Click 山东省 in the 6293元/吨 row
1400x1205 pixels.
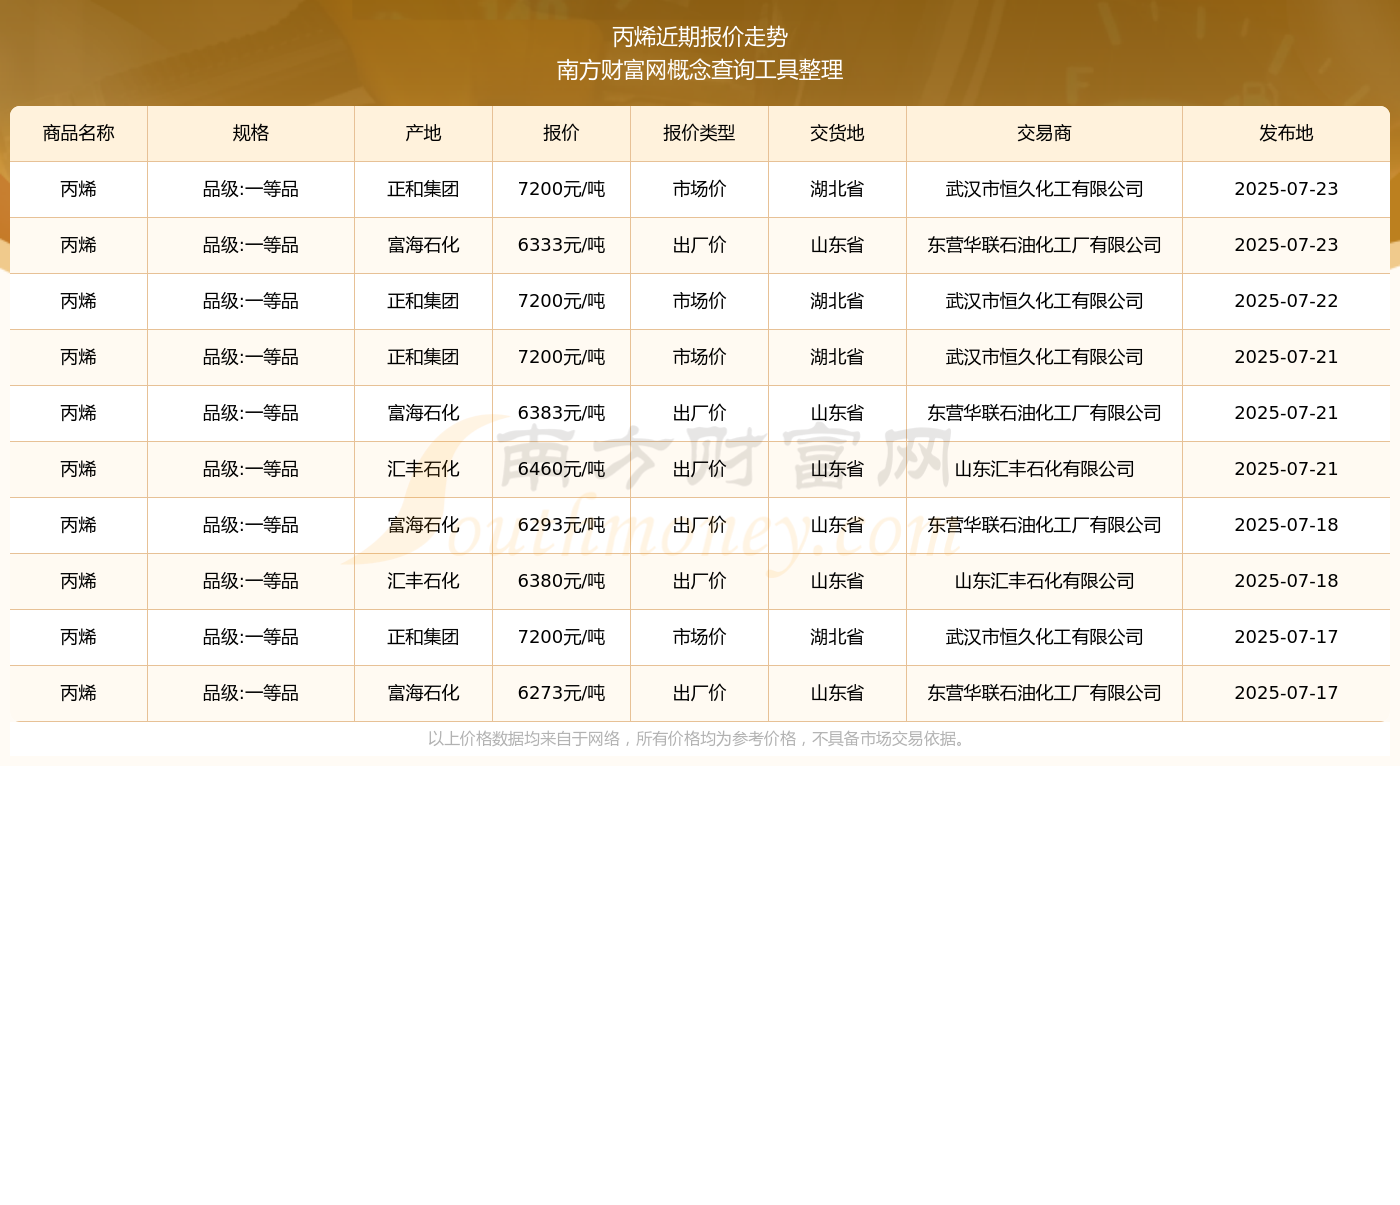pyautogui.click(x=837, y=525)
